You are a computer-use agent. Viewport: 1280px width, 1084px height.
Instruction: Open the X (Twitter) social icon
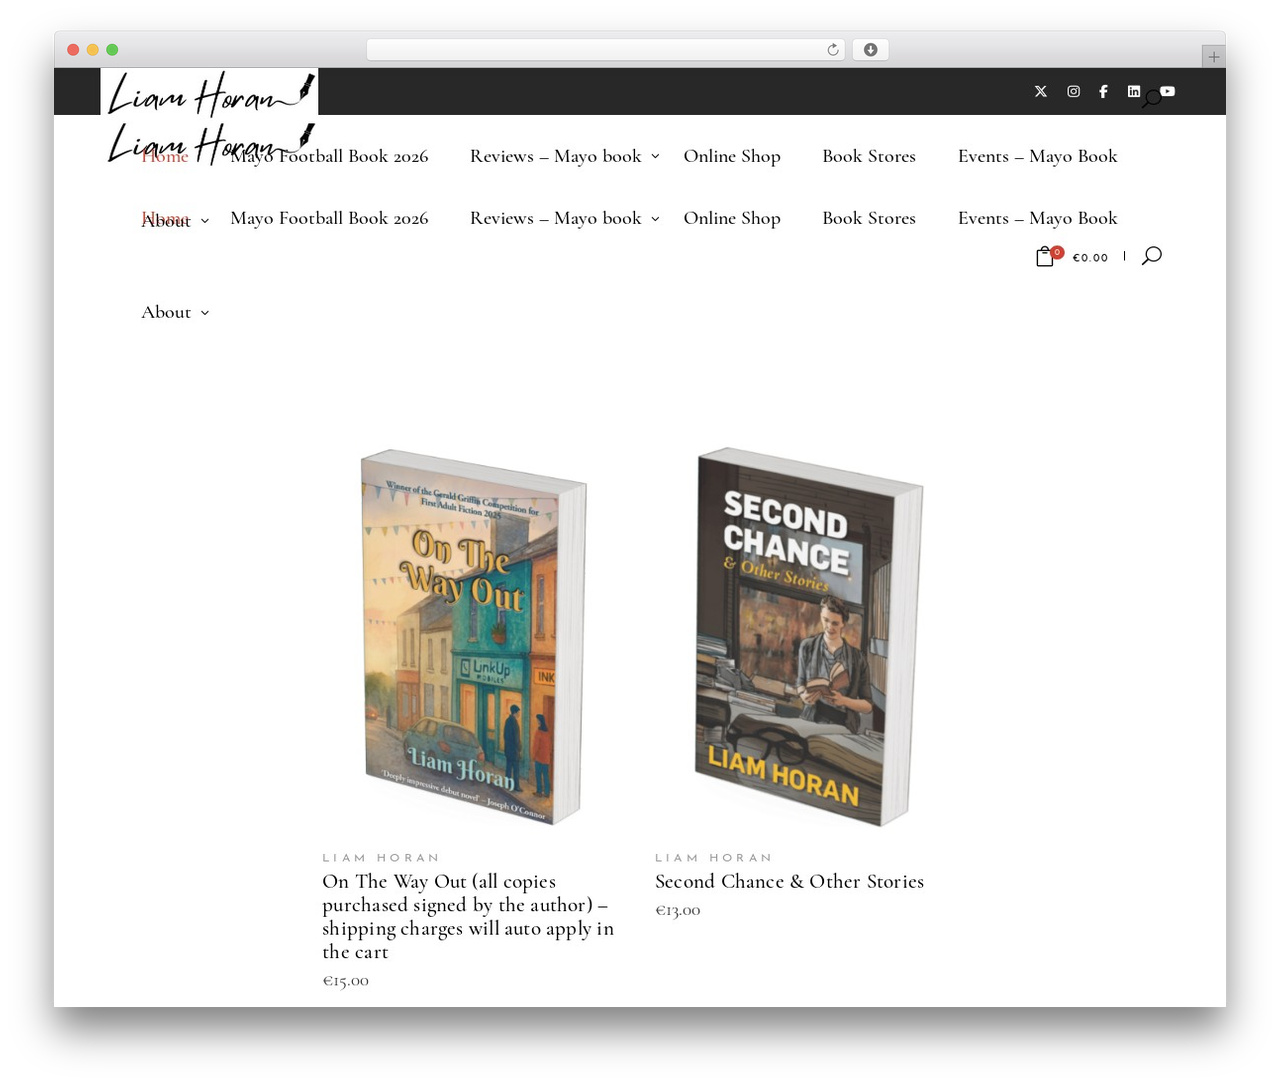[x=1040, y=91]
